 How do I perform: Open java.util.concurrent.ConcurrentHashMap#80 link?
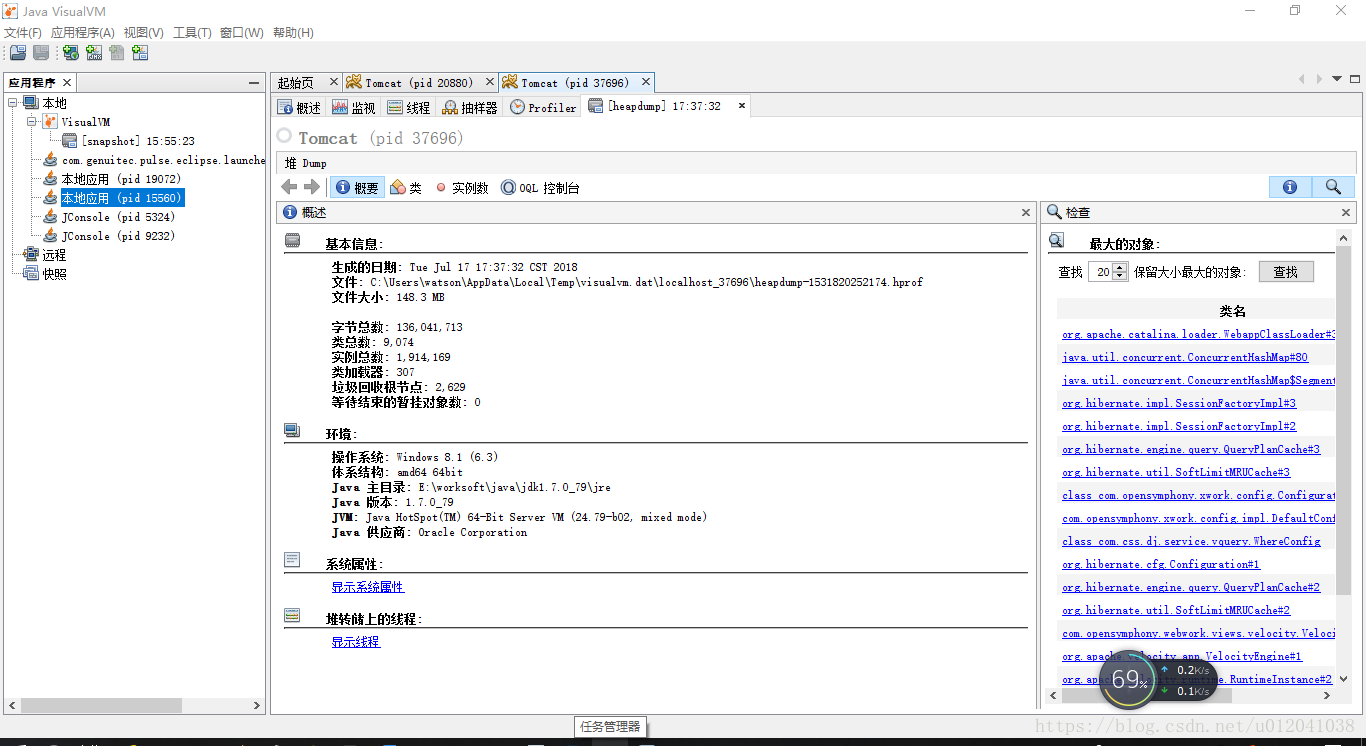1185,357
